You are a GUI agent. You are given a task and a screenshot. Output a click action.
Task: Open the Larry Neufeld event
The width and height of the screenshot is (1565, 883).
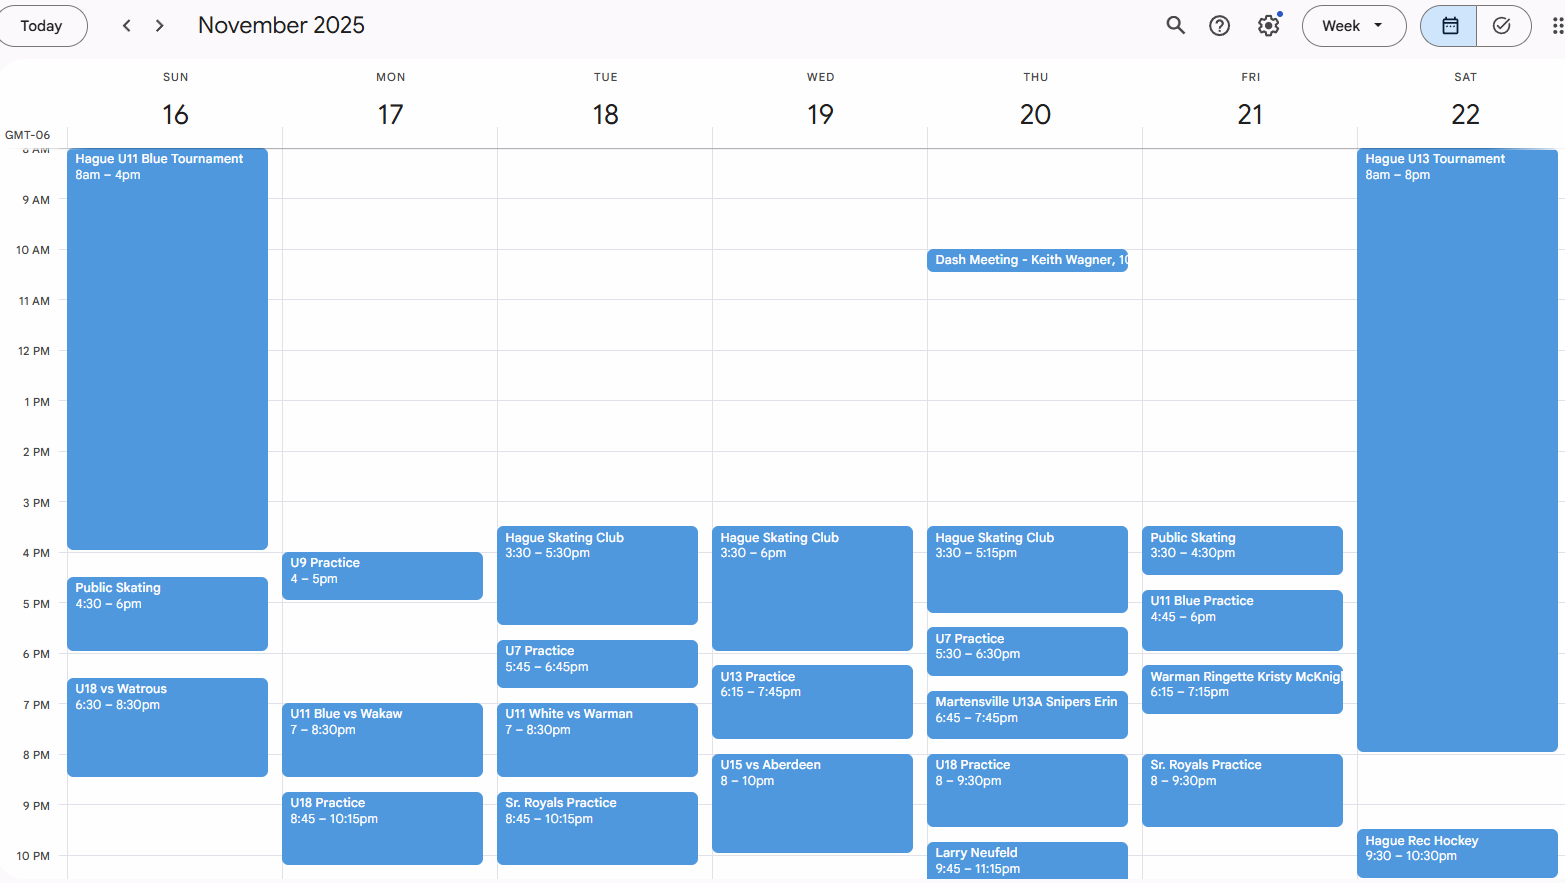tap(1027, 860)
